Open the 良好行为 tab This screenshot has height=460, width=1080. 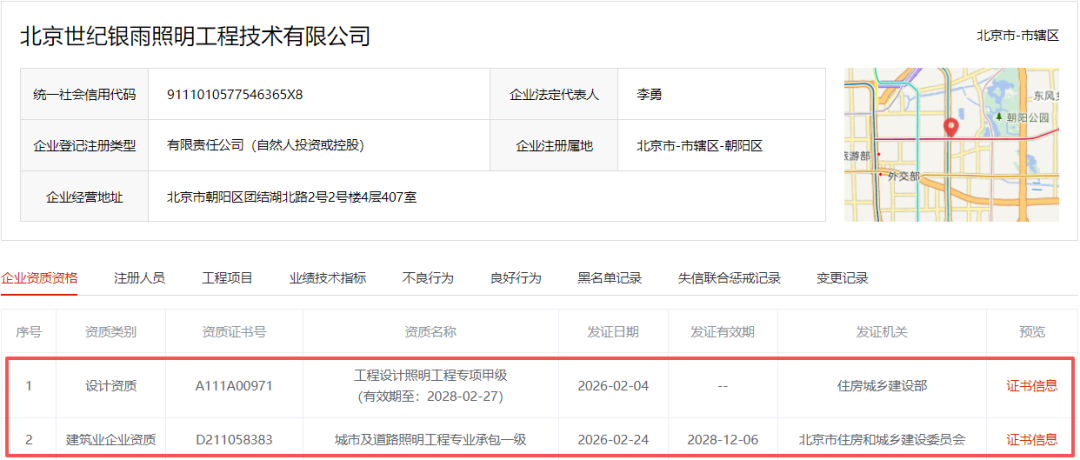pyautogui.click(x=516, y=278)
